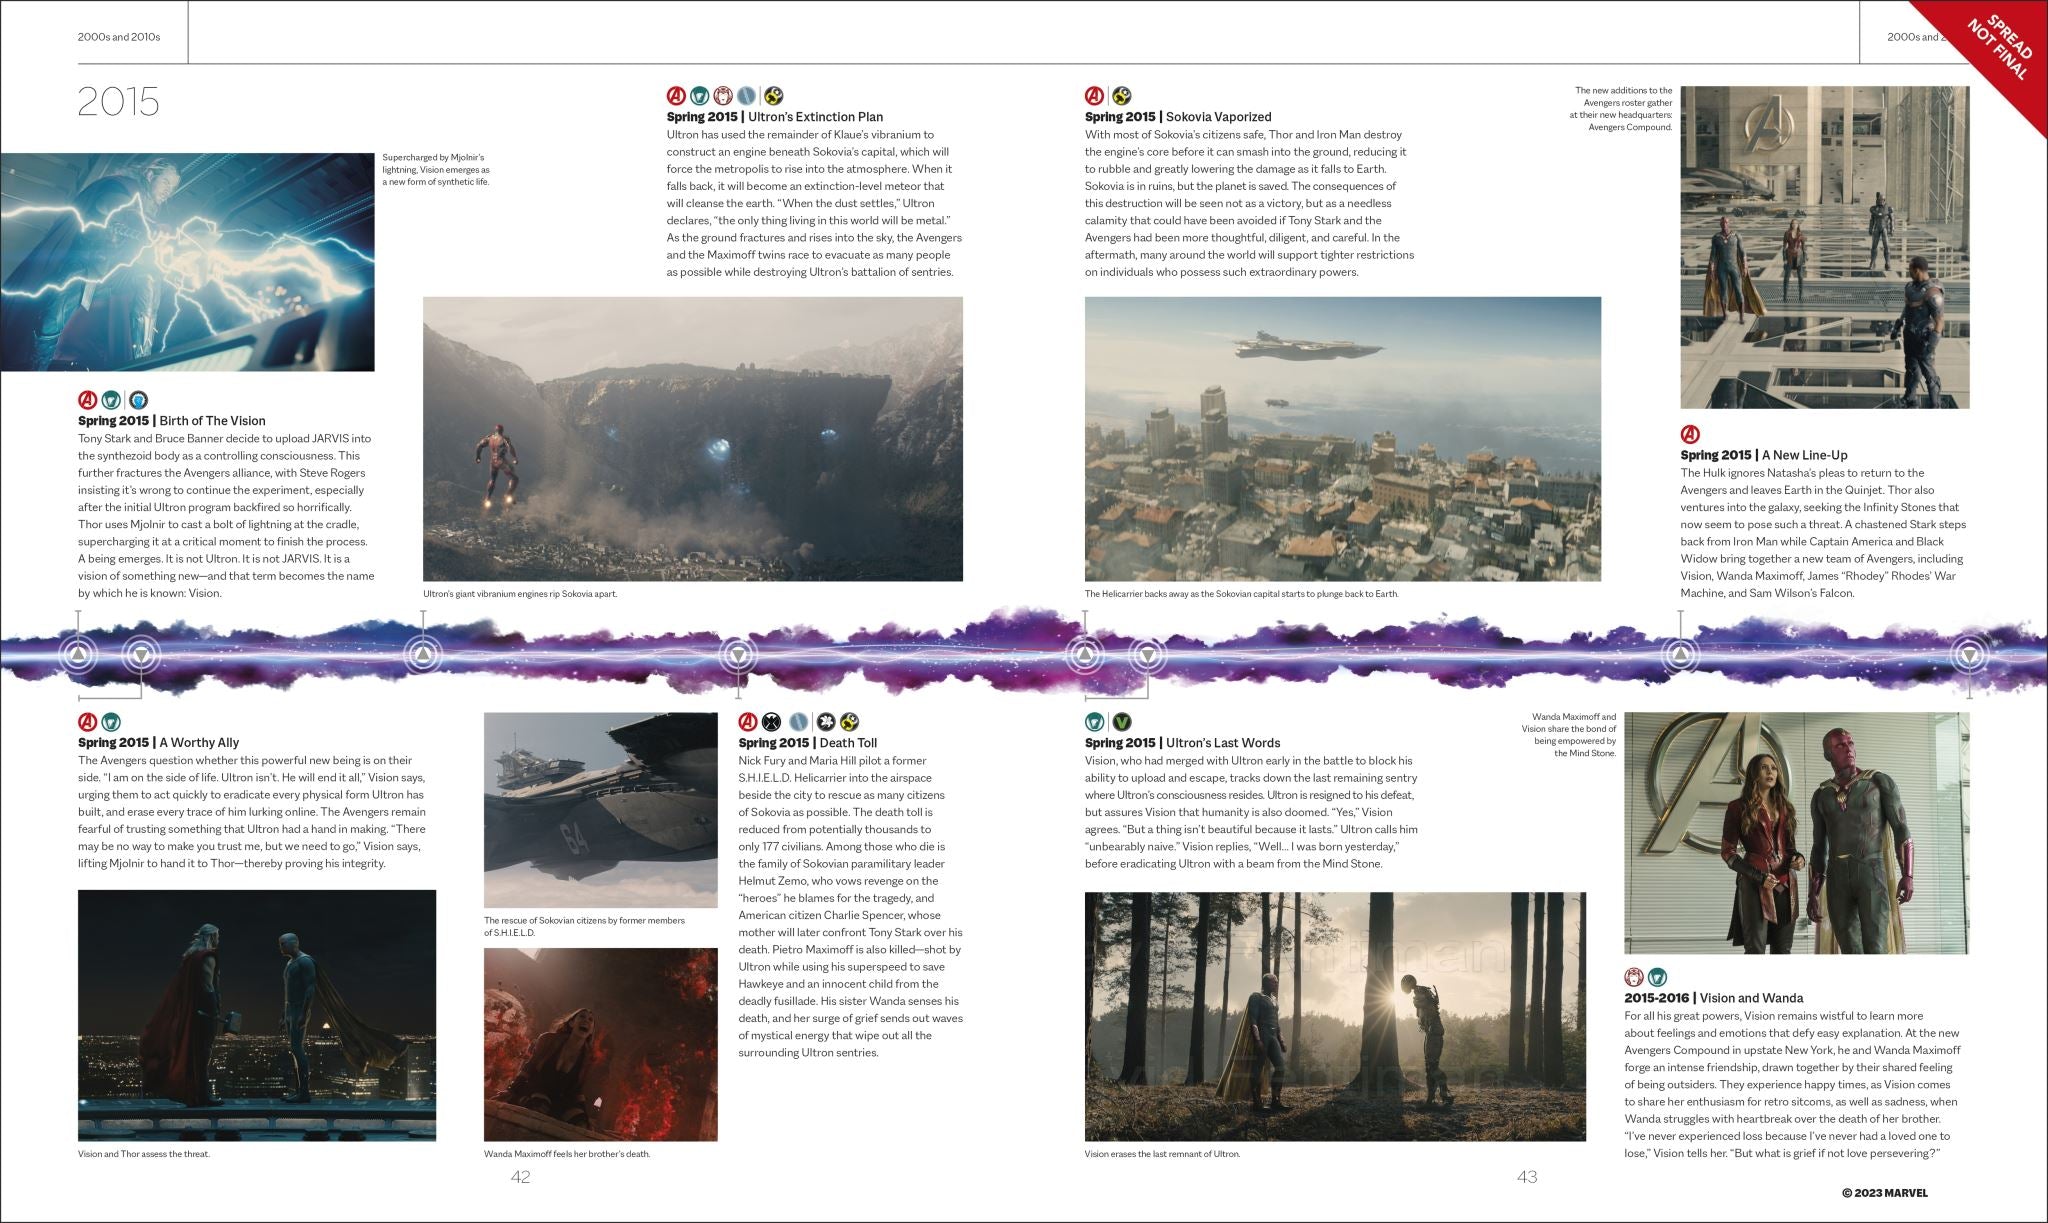Click caption 'Ultron's giant vibranium engines rip Sokovia apart.'
This screenshot has height=1223, width=2048.
[520, 594]
